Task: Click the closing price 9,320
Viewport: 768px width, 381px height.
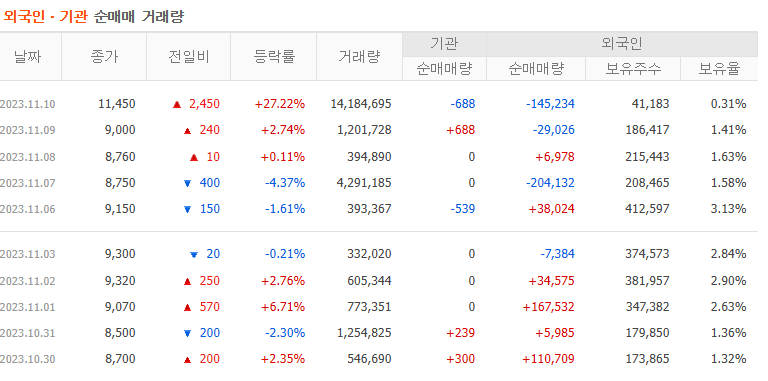Action: (x=120, y=281)
